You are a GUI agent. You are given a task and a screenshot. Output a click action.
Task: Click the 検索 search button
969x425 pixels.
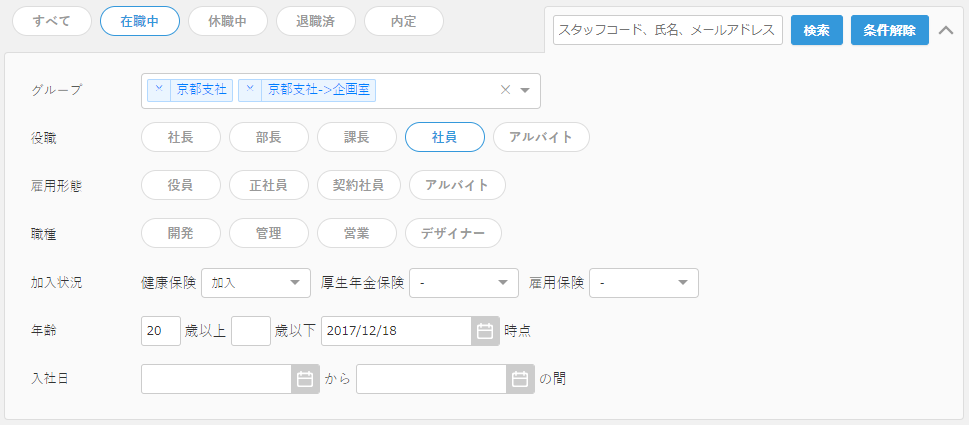817,30
